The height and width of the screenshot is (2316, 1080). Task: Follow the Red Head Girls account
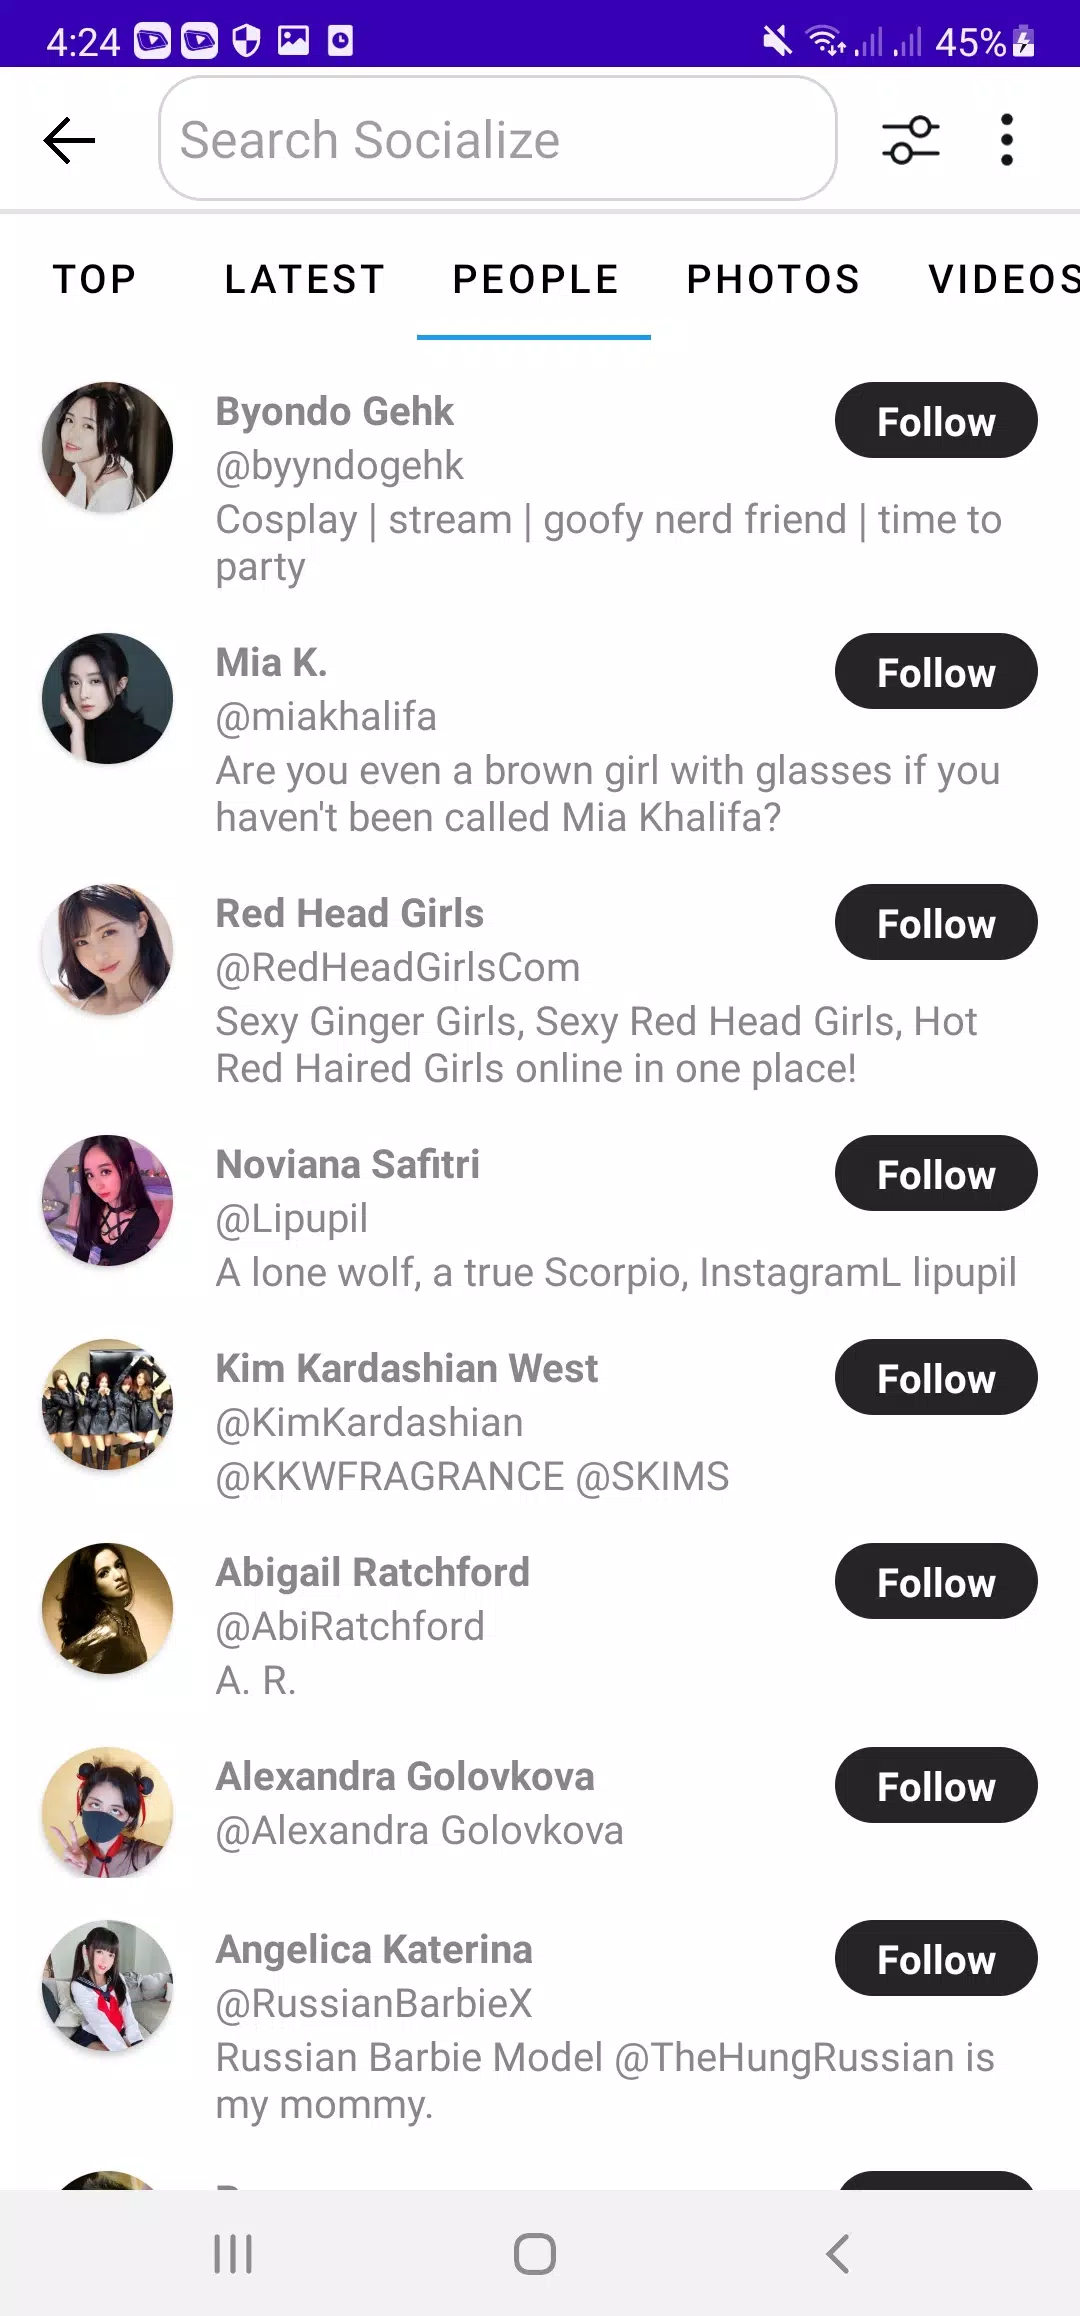[x=936, y=923]
